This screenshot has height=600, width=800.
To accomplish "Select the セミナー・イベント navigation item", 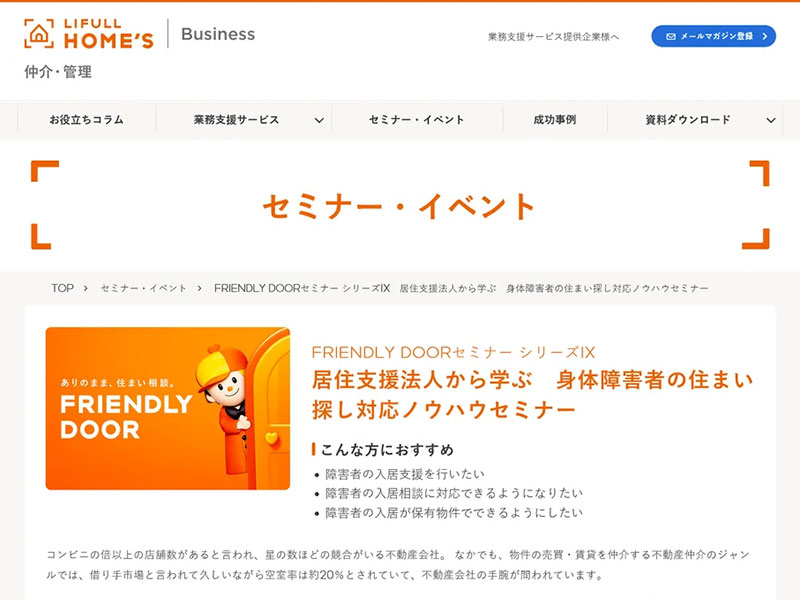I will (416, 120).
